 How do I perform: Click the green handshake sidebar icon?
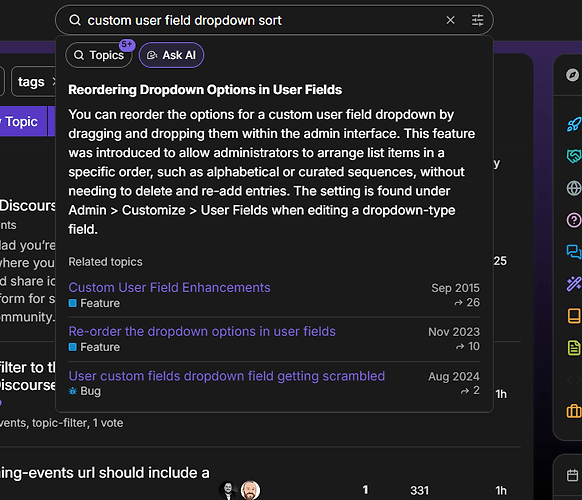tap(574, 156)
